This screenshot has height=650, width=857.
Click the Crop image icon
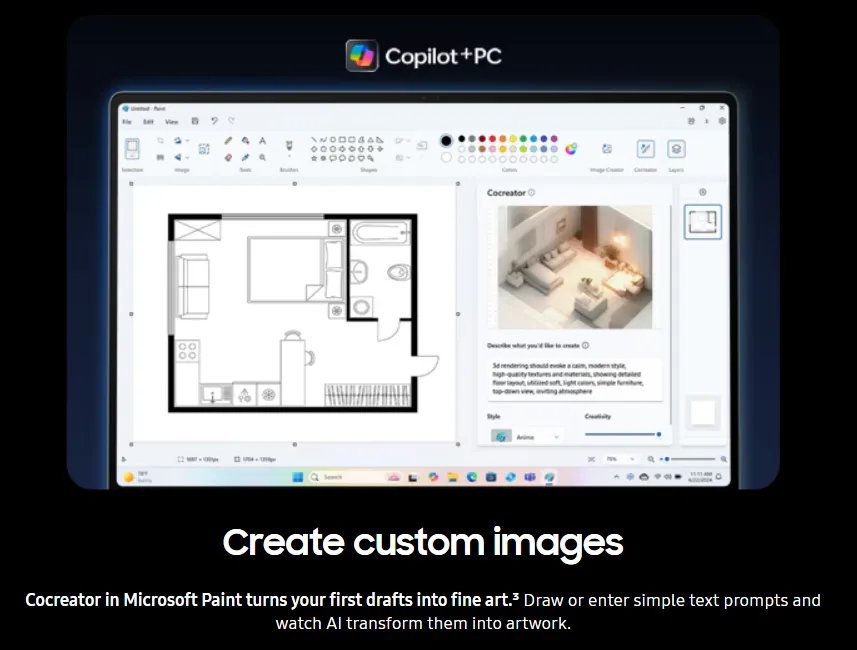pos(160,140)
